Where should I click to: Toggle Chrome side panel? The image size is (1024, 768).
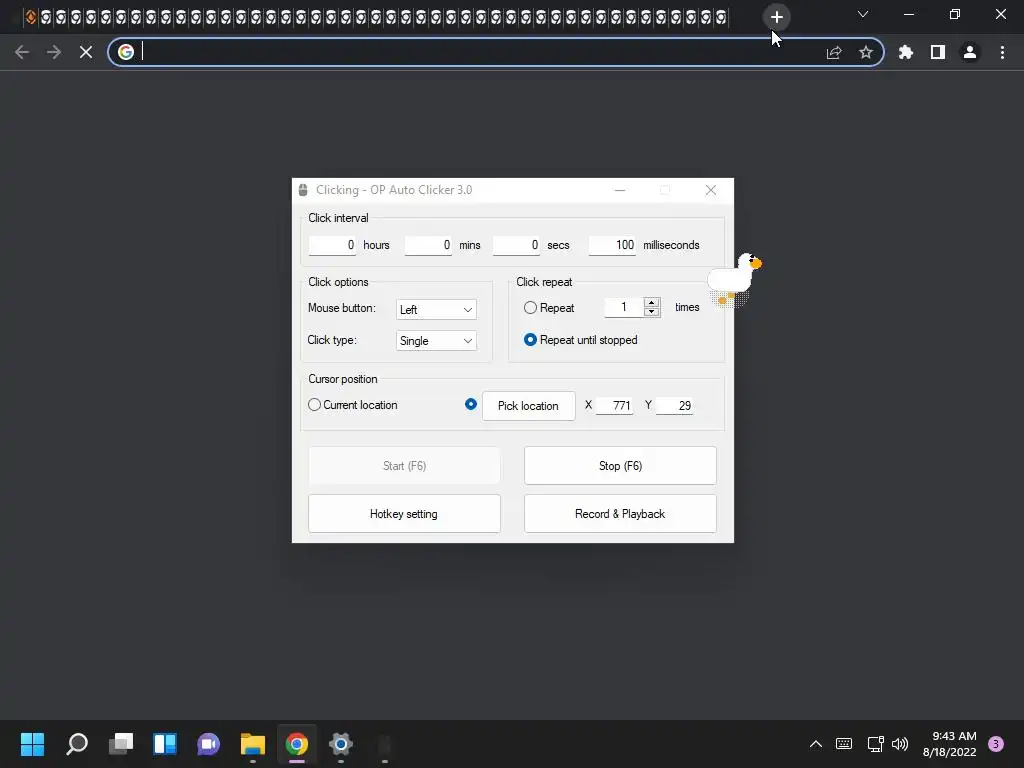point(938,52)
